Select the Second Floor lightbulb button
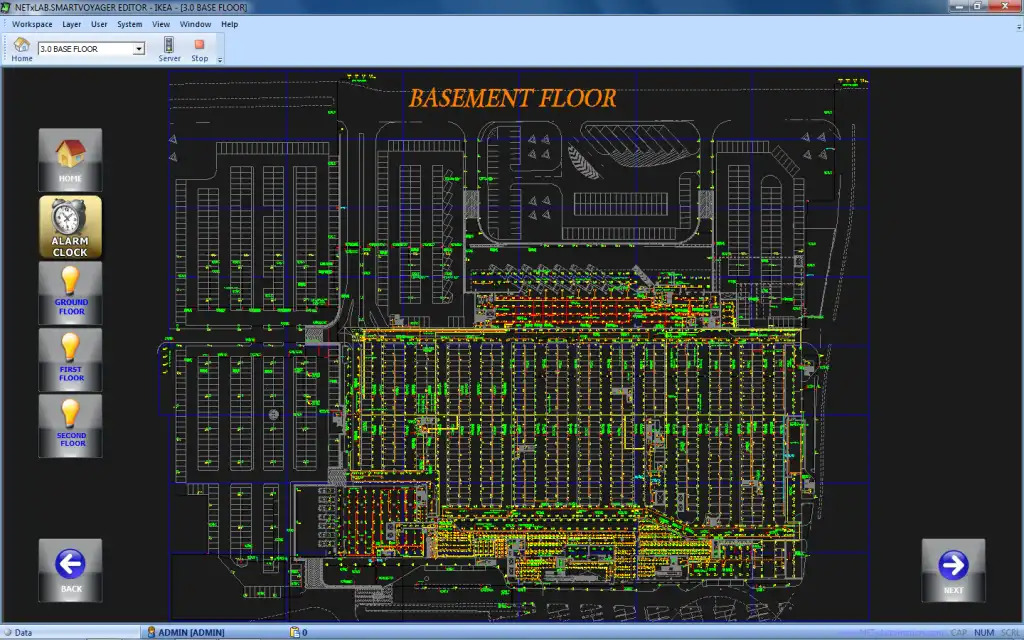 tap(70, 424)
